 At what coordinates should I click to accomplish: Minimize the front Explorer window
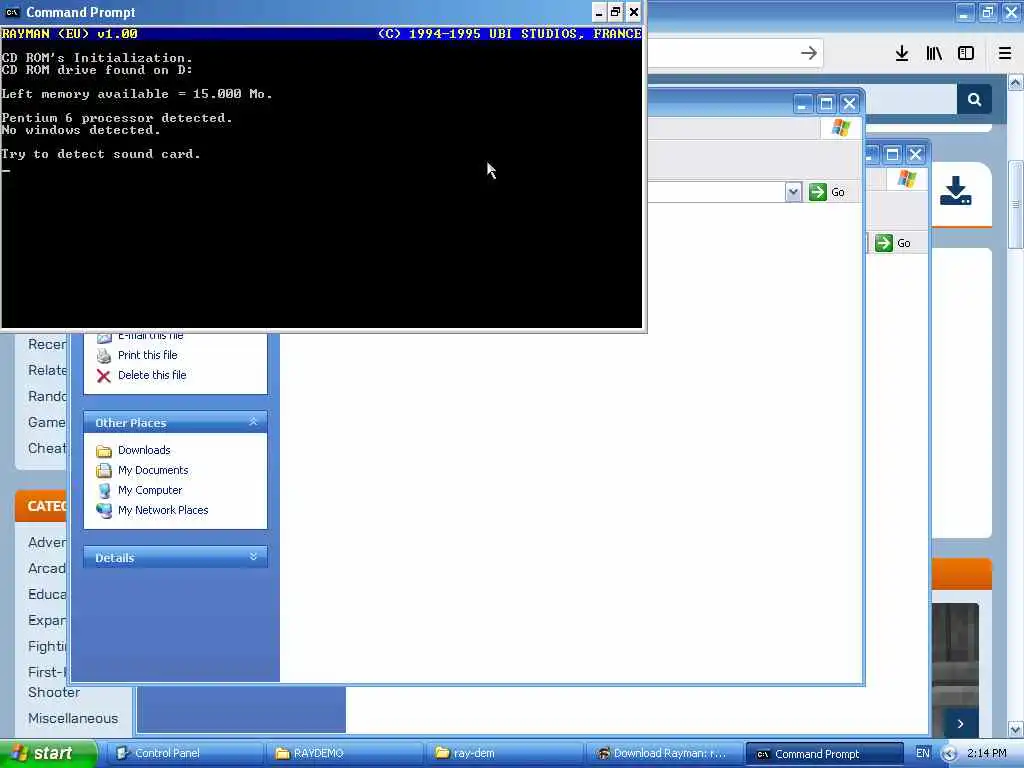coord(803,103)
